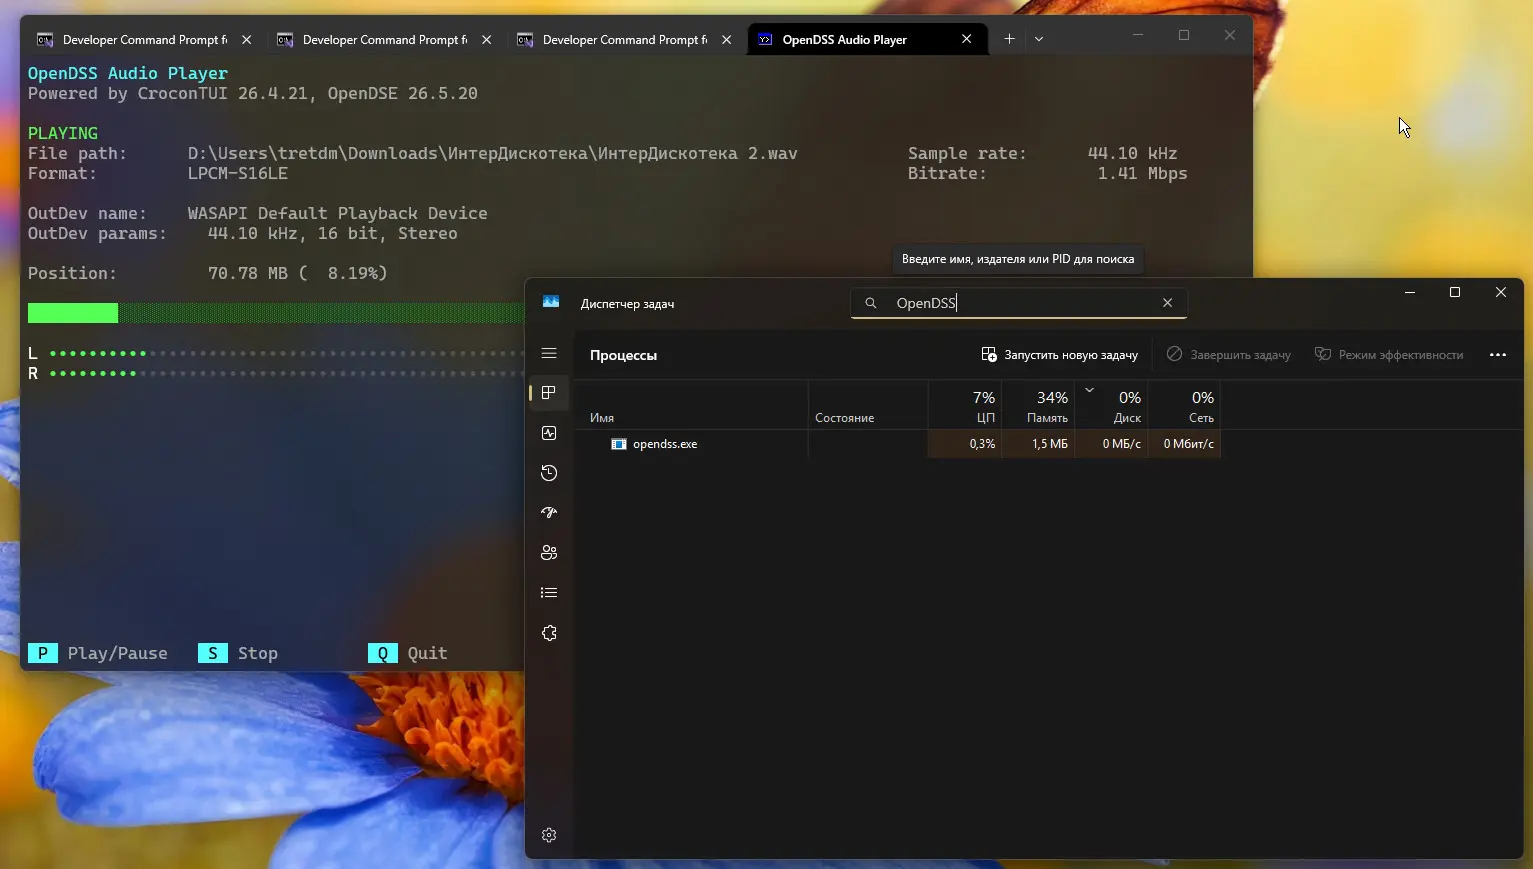Screen dimensions: 1533x869
Task: Click the PLAYING status text in terminal
Action: (63, 133)
